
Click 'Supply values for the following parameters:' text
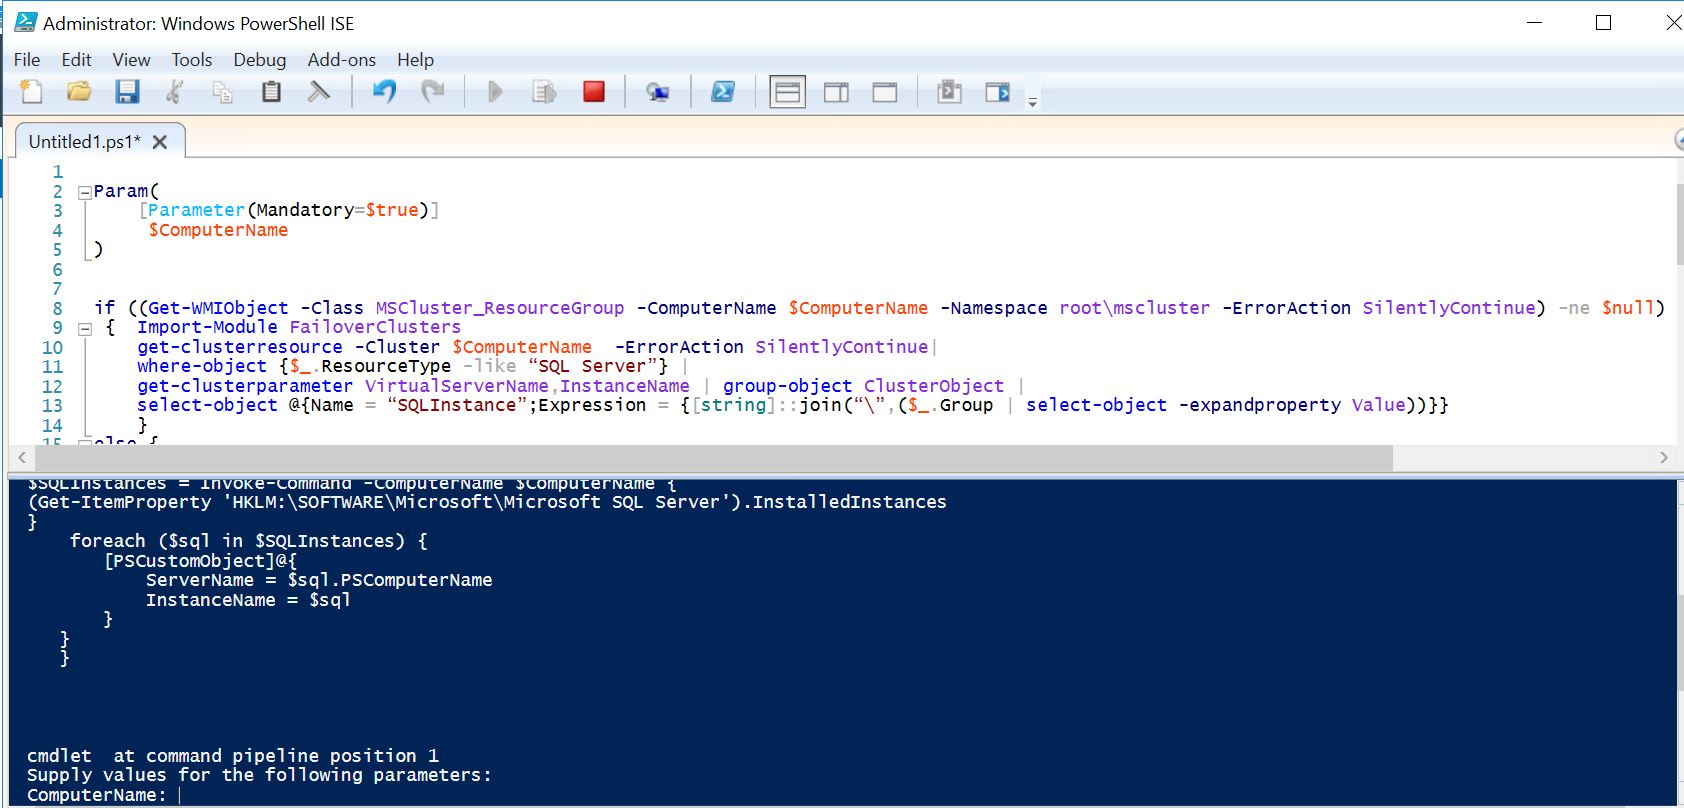pyautogui.click(x=259, y=776)
